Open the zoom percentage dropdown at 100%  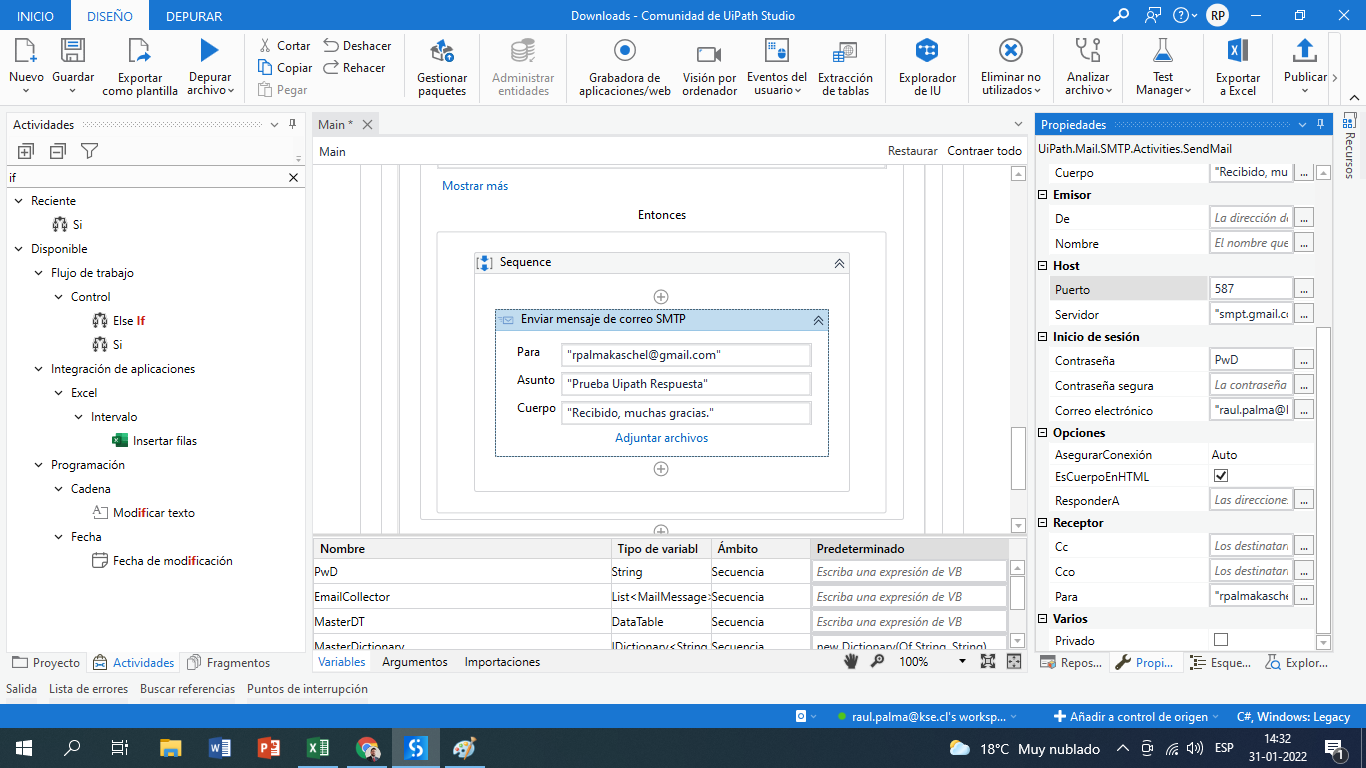[x=962, y=662]
